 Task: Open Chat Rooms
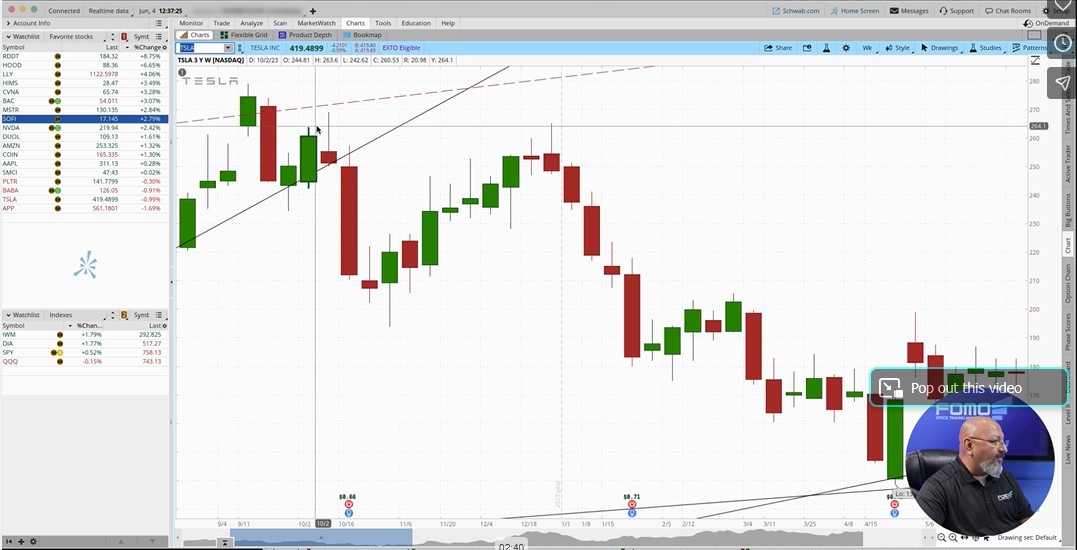click(x=1008, y=11)
